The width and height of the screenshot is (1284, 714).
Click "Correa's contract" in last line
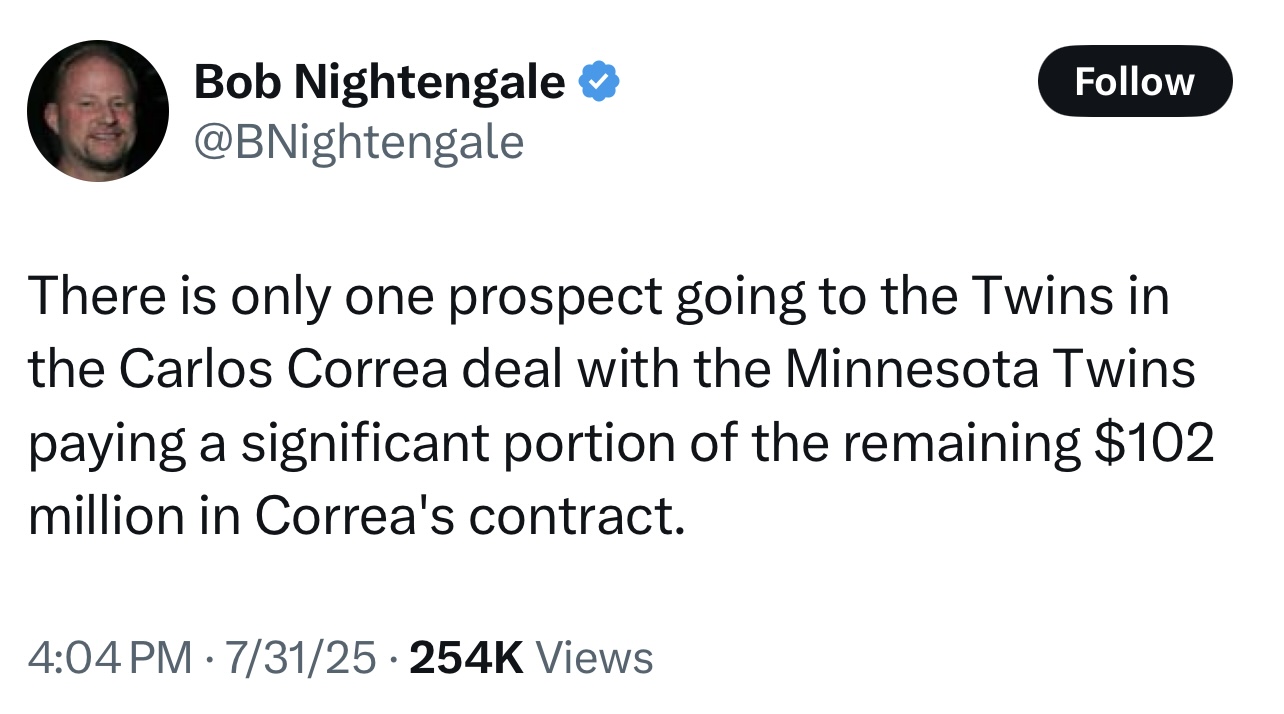(x=471, y=516)
